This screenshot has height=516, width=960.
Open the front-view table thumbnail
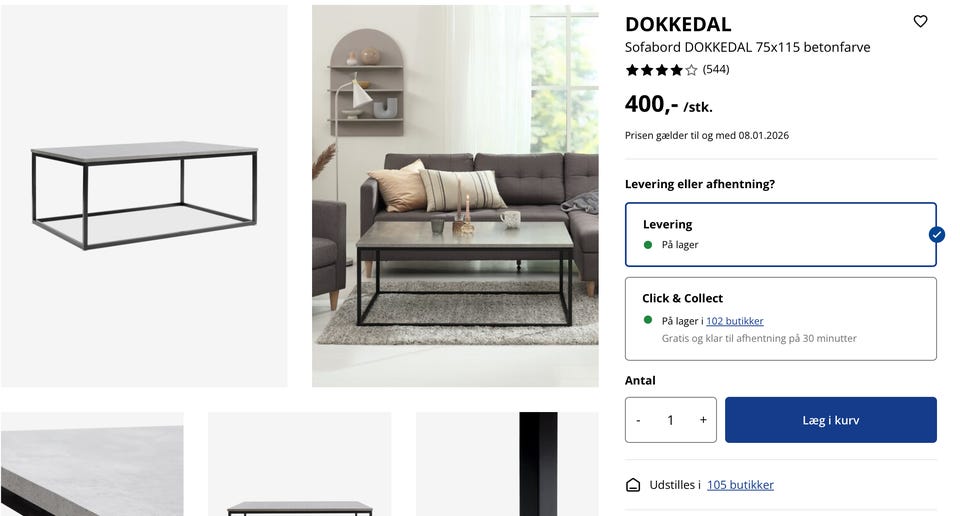tap(299, 464)
